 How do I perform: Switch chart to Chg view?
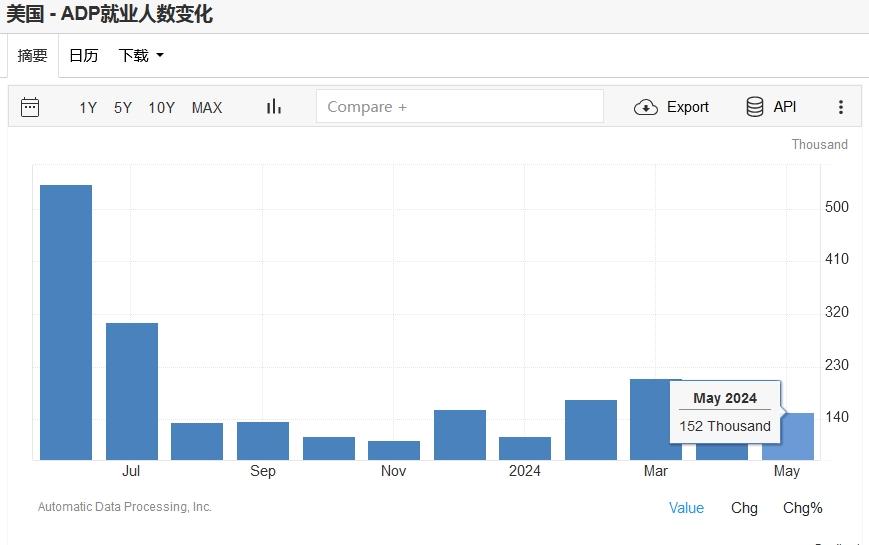[744, 508]
